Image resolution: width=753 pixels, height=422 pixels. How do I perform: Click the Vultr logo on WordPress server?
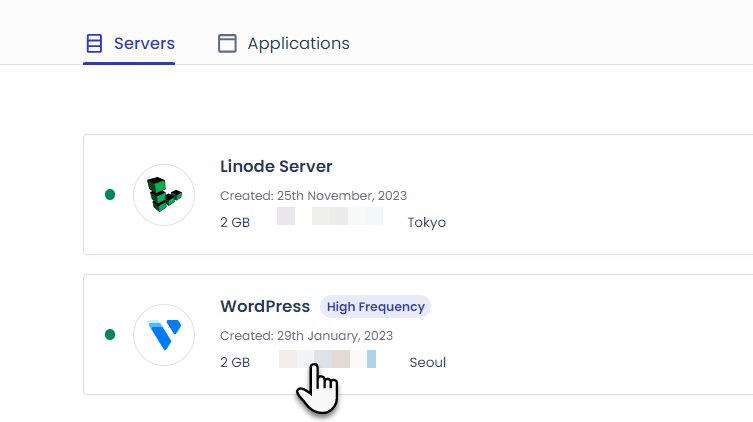(164, 335)
